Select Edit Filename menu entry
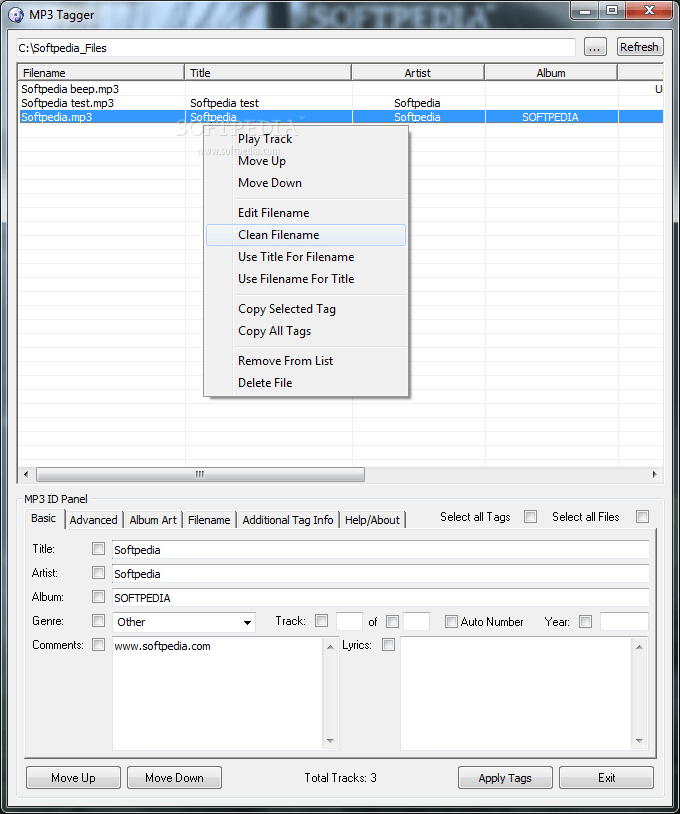 [305, 213]
